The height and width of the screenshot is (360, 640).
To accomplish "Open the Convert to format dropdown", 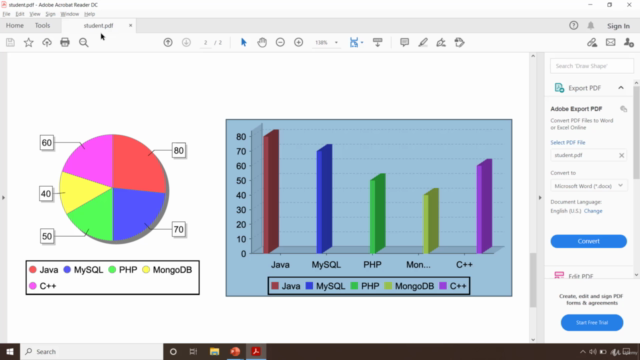I will click(589, 186).
